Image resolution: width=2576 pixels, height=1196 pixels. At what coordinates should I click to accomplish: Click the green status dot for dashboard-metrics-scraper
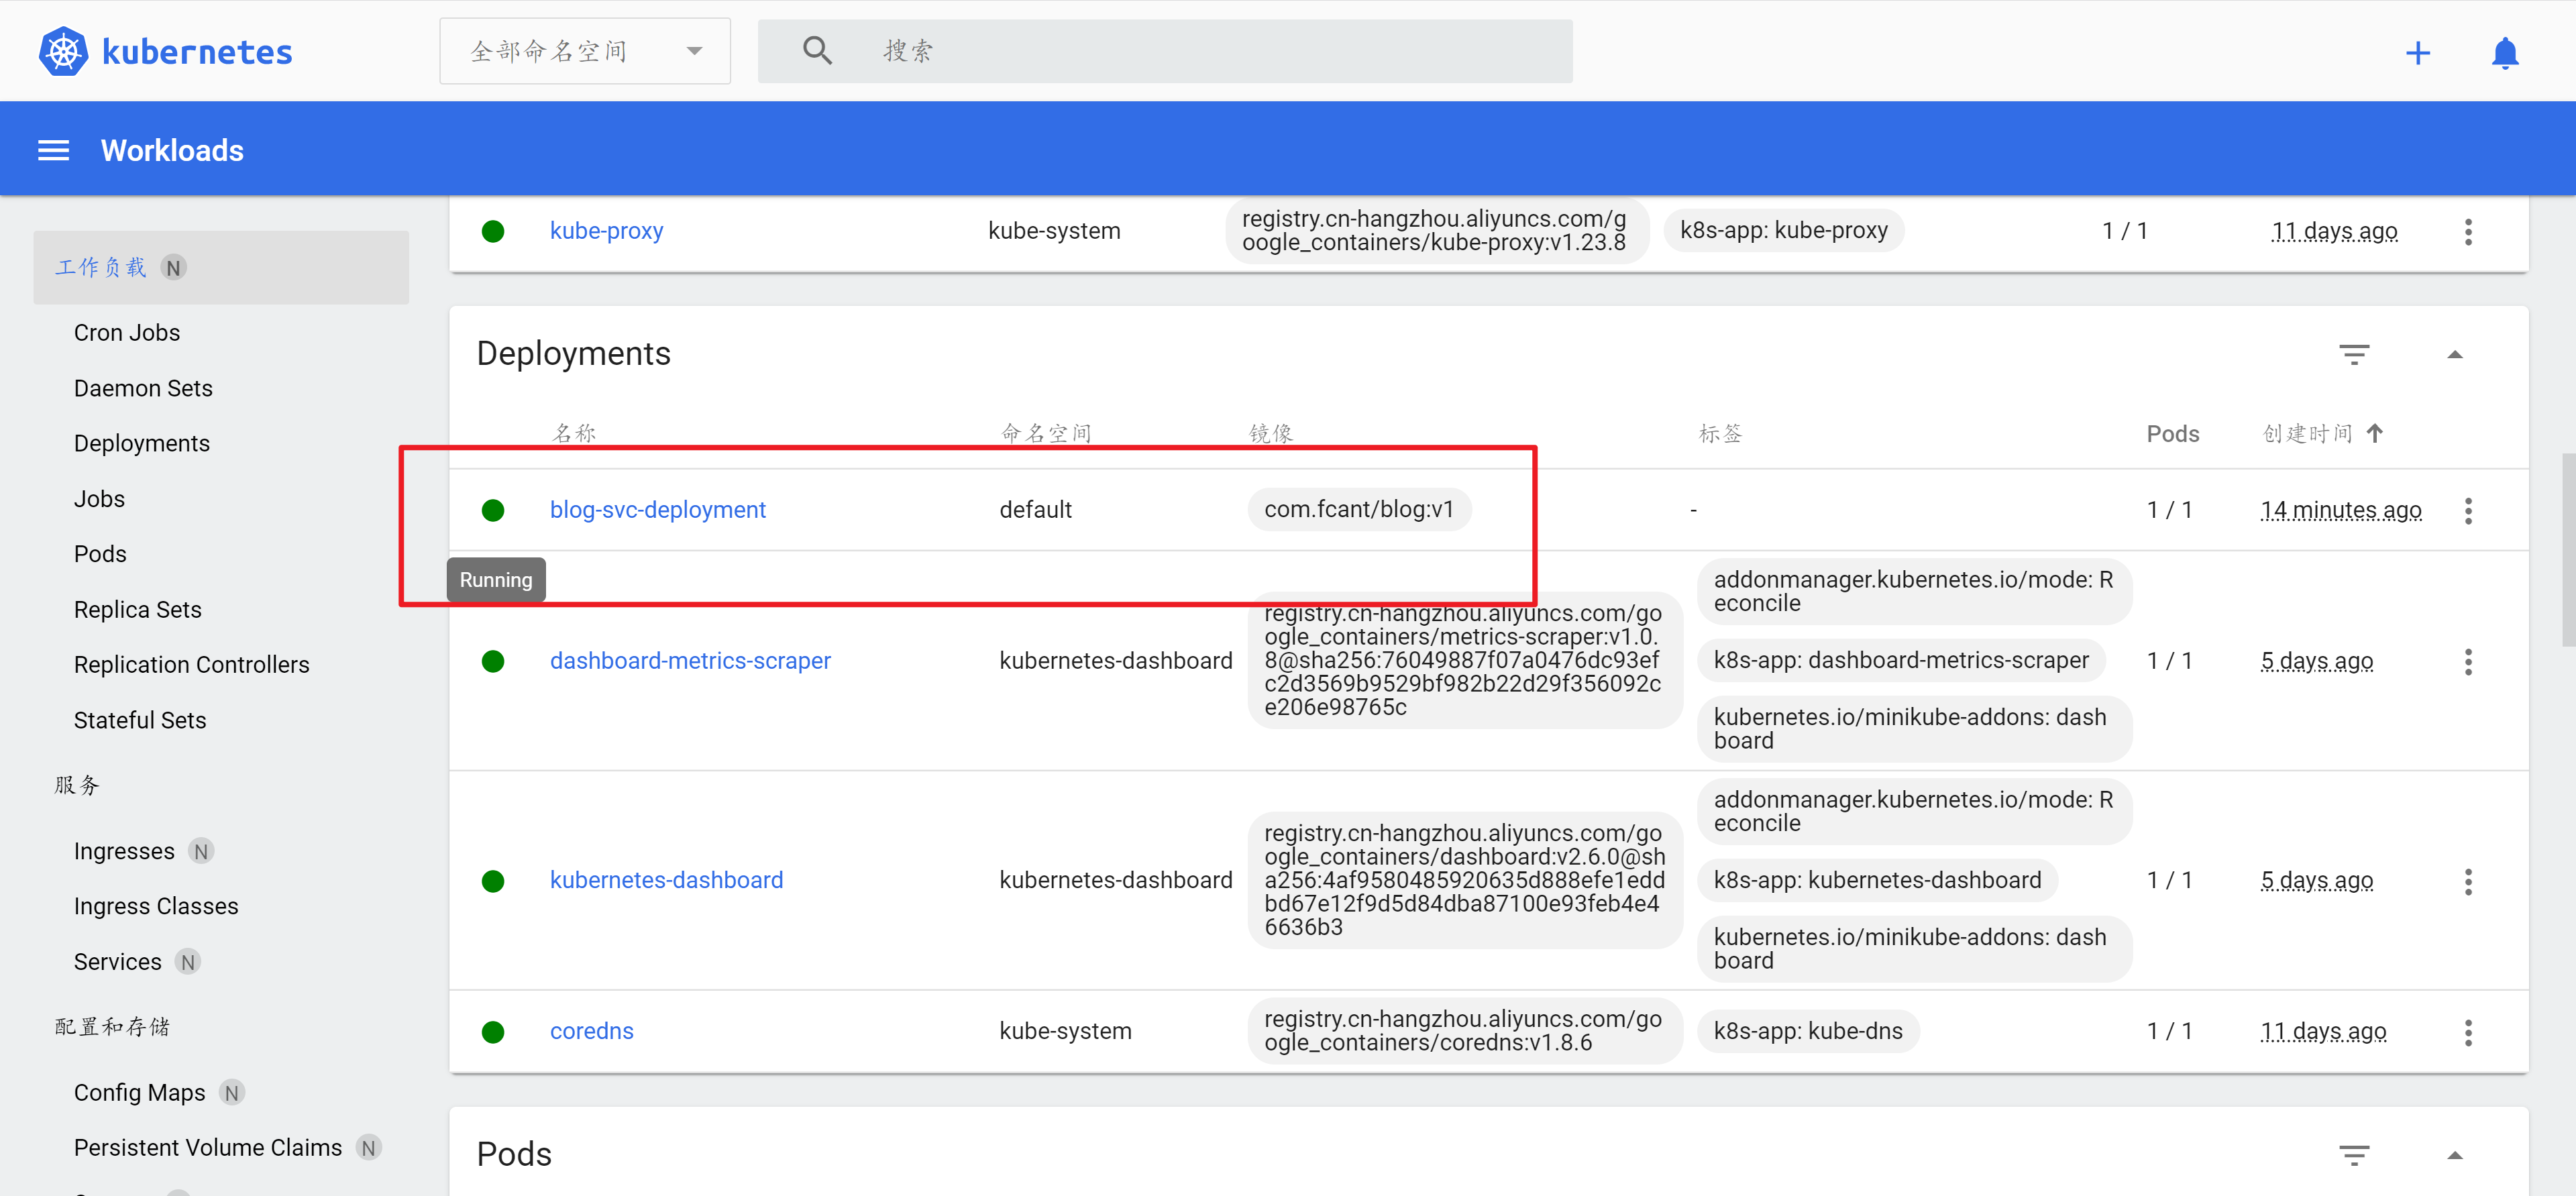492,661
